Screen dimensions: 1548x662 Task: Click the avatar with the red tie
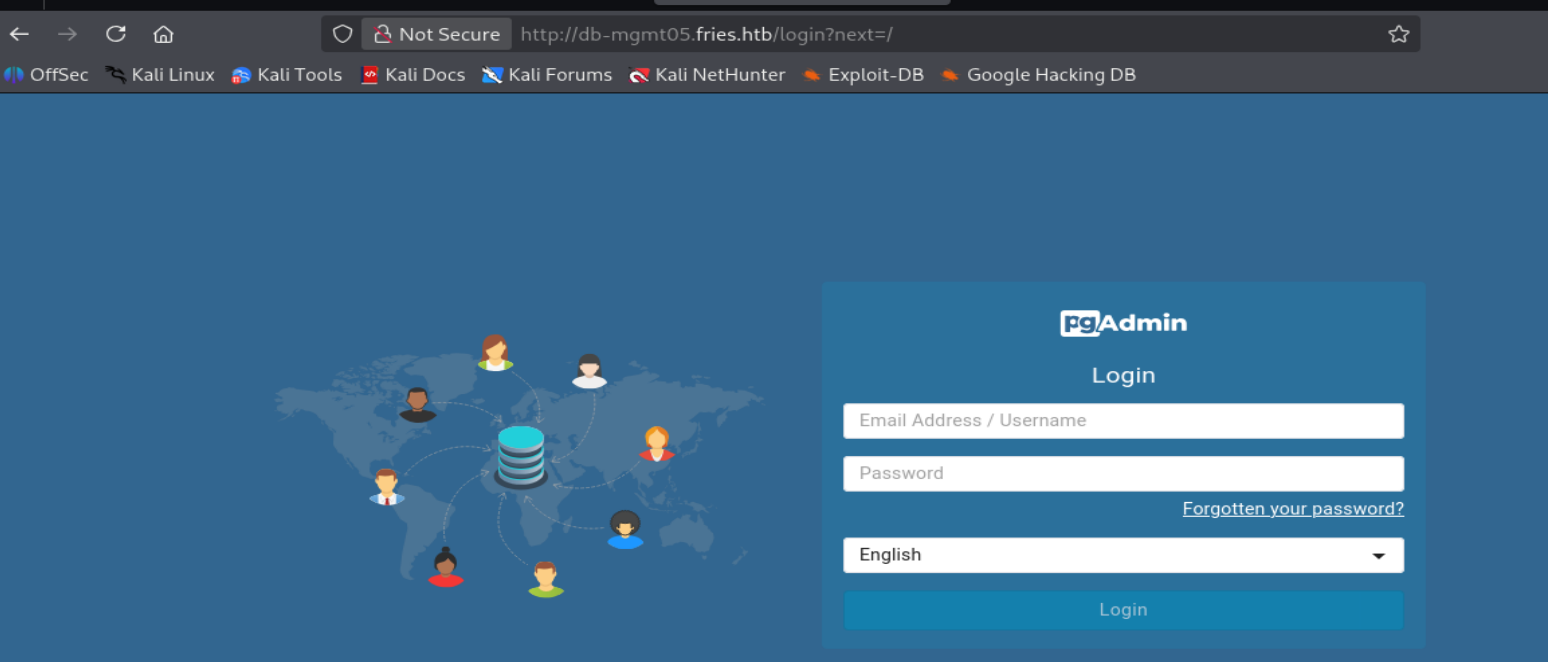pos(386,487)
